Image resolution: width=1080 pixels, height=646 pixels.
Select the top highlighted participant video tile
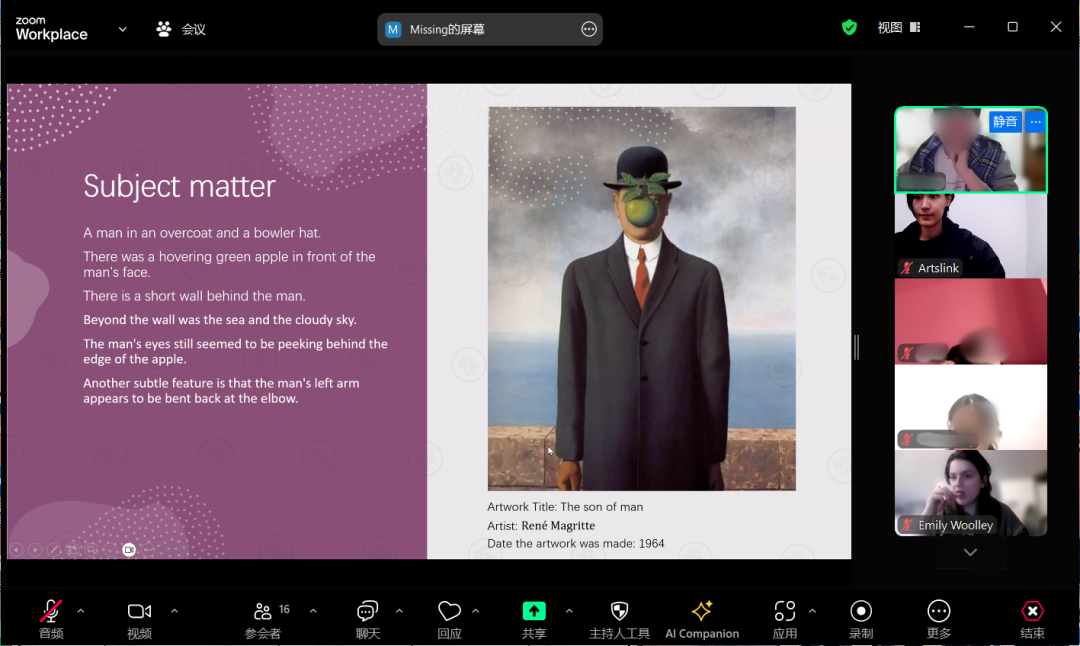coord(970,149)
